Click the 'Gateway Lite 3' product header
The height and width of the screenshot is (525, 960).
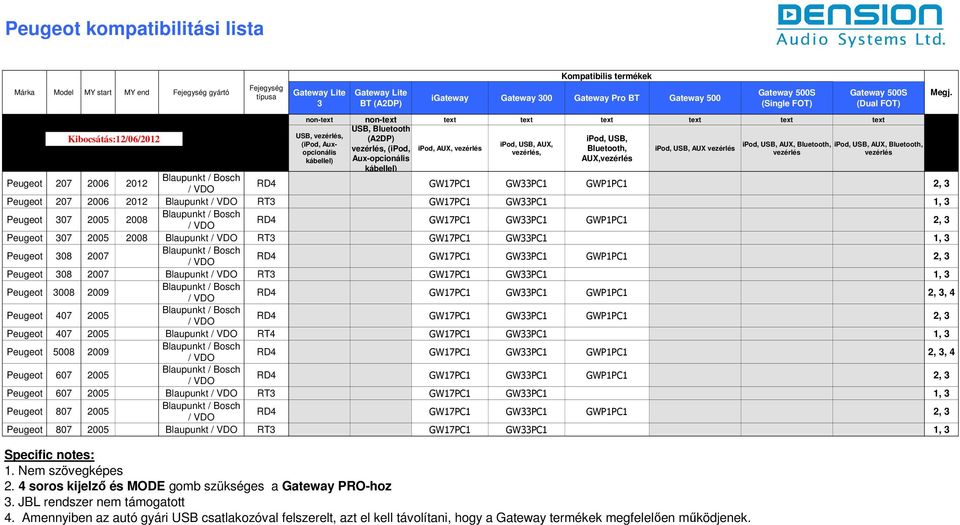tap(319, 98)
